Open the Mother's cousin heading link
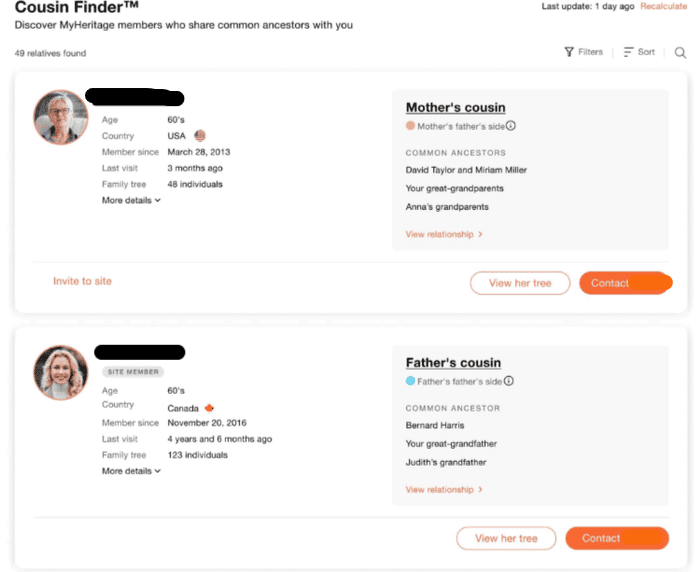The width and height of the screenshot is (700, 572). 455,107
